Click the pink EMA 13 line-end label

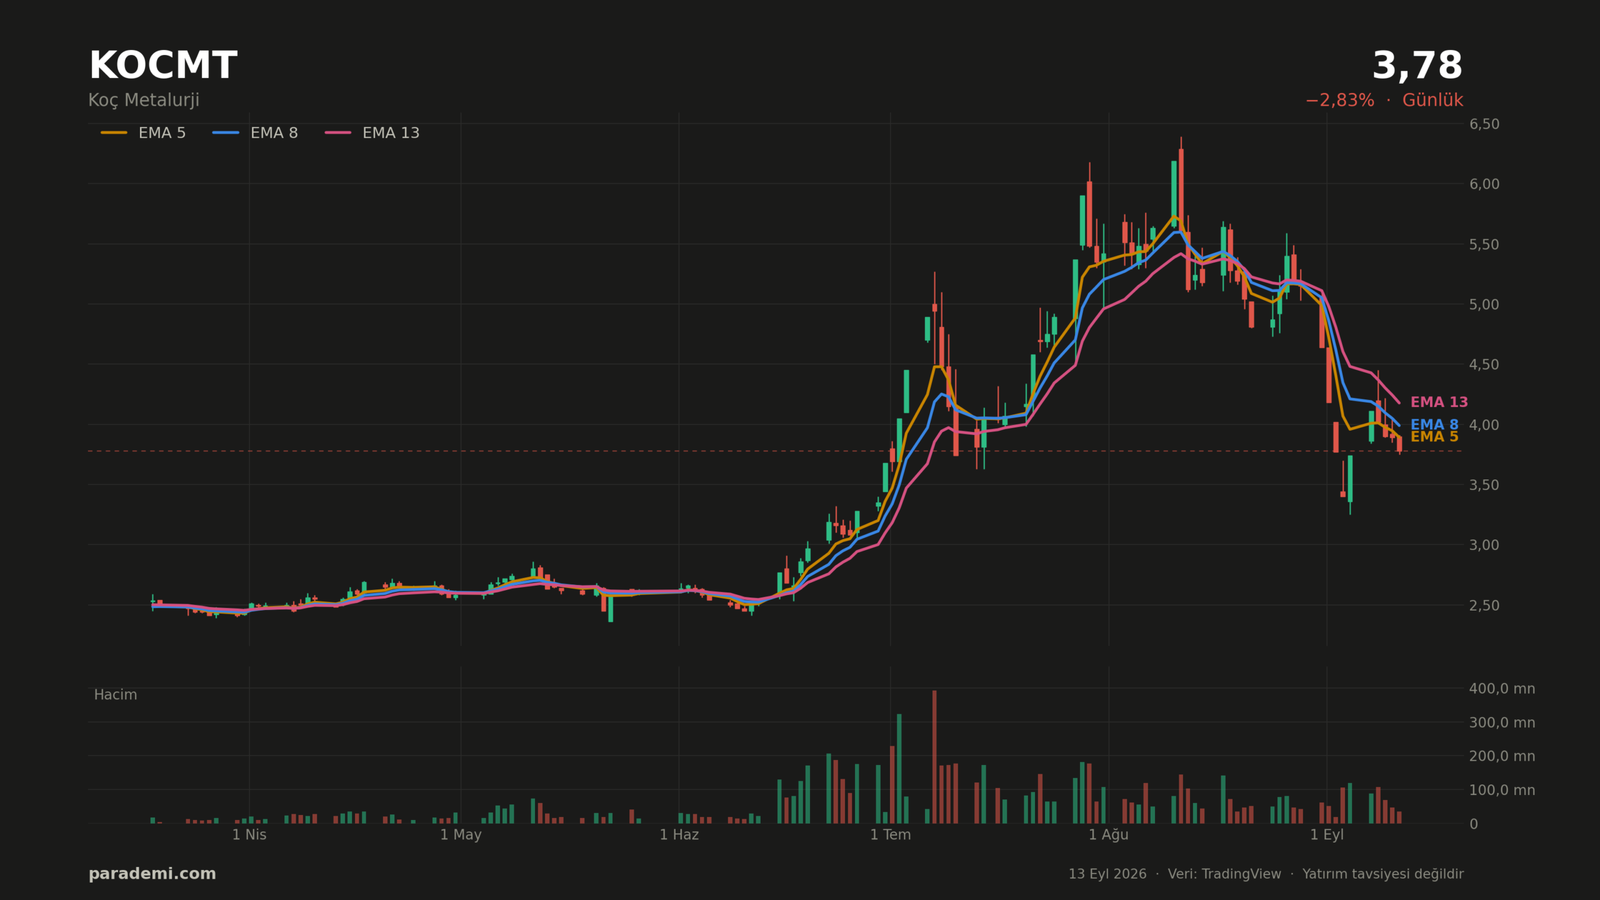pyautogui.click(x=1439, y=403)
